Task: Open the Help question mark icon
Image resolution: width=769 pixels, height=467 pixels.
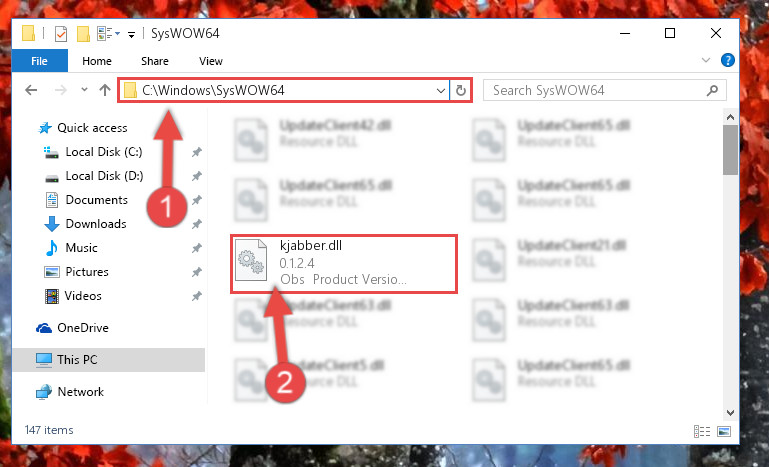Action: pos(728,60)
